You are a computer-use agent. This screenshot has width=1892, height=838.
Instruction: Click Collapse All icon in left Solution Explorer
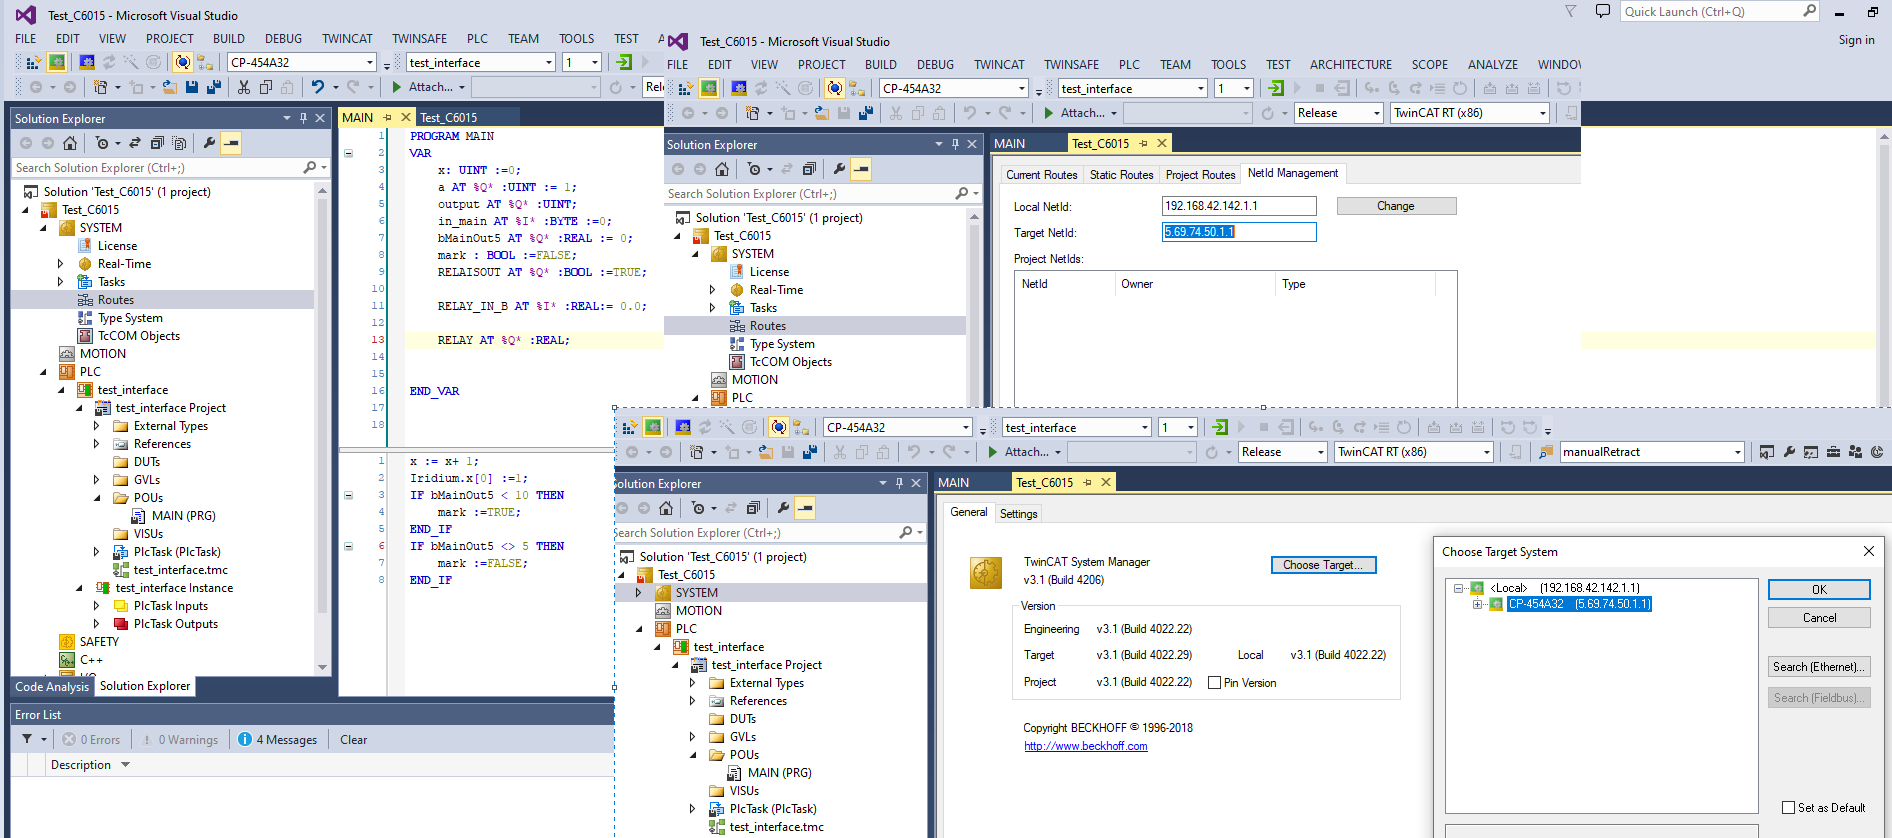point(157,143)
